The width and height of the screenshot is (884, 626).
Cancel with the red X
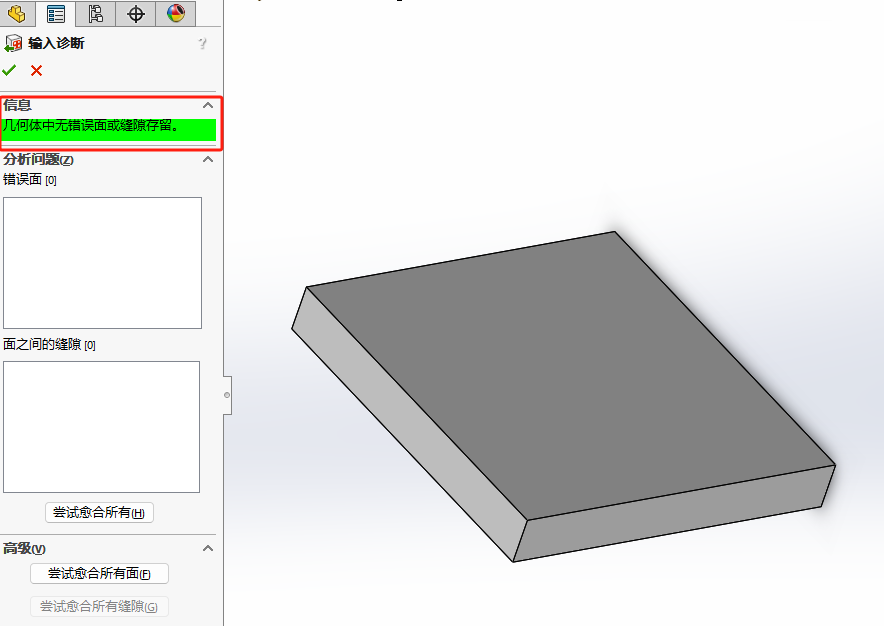pyautogui.click(x=37, y=70)
